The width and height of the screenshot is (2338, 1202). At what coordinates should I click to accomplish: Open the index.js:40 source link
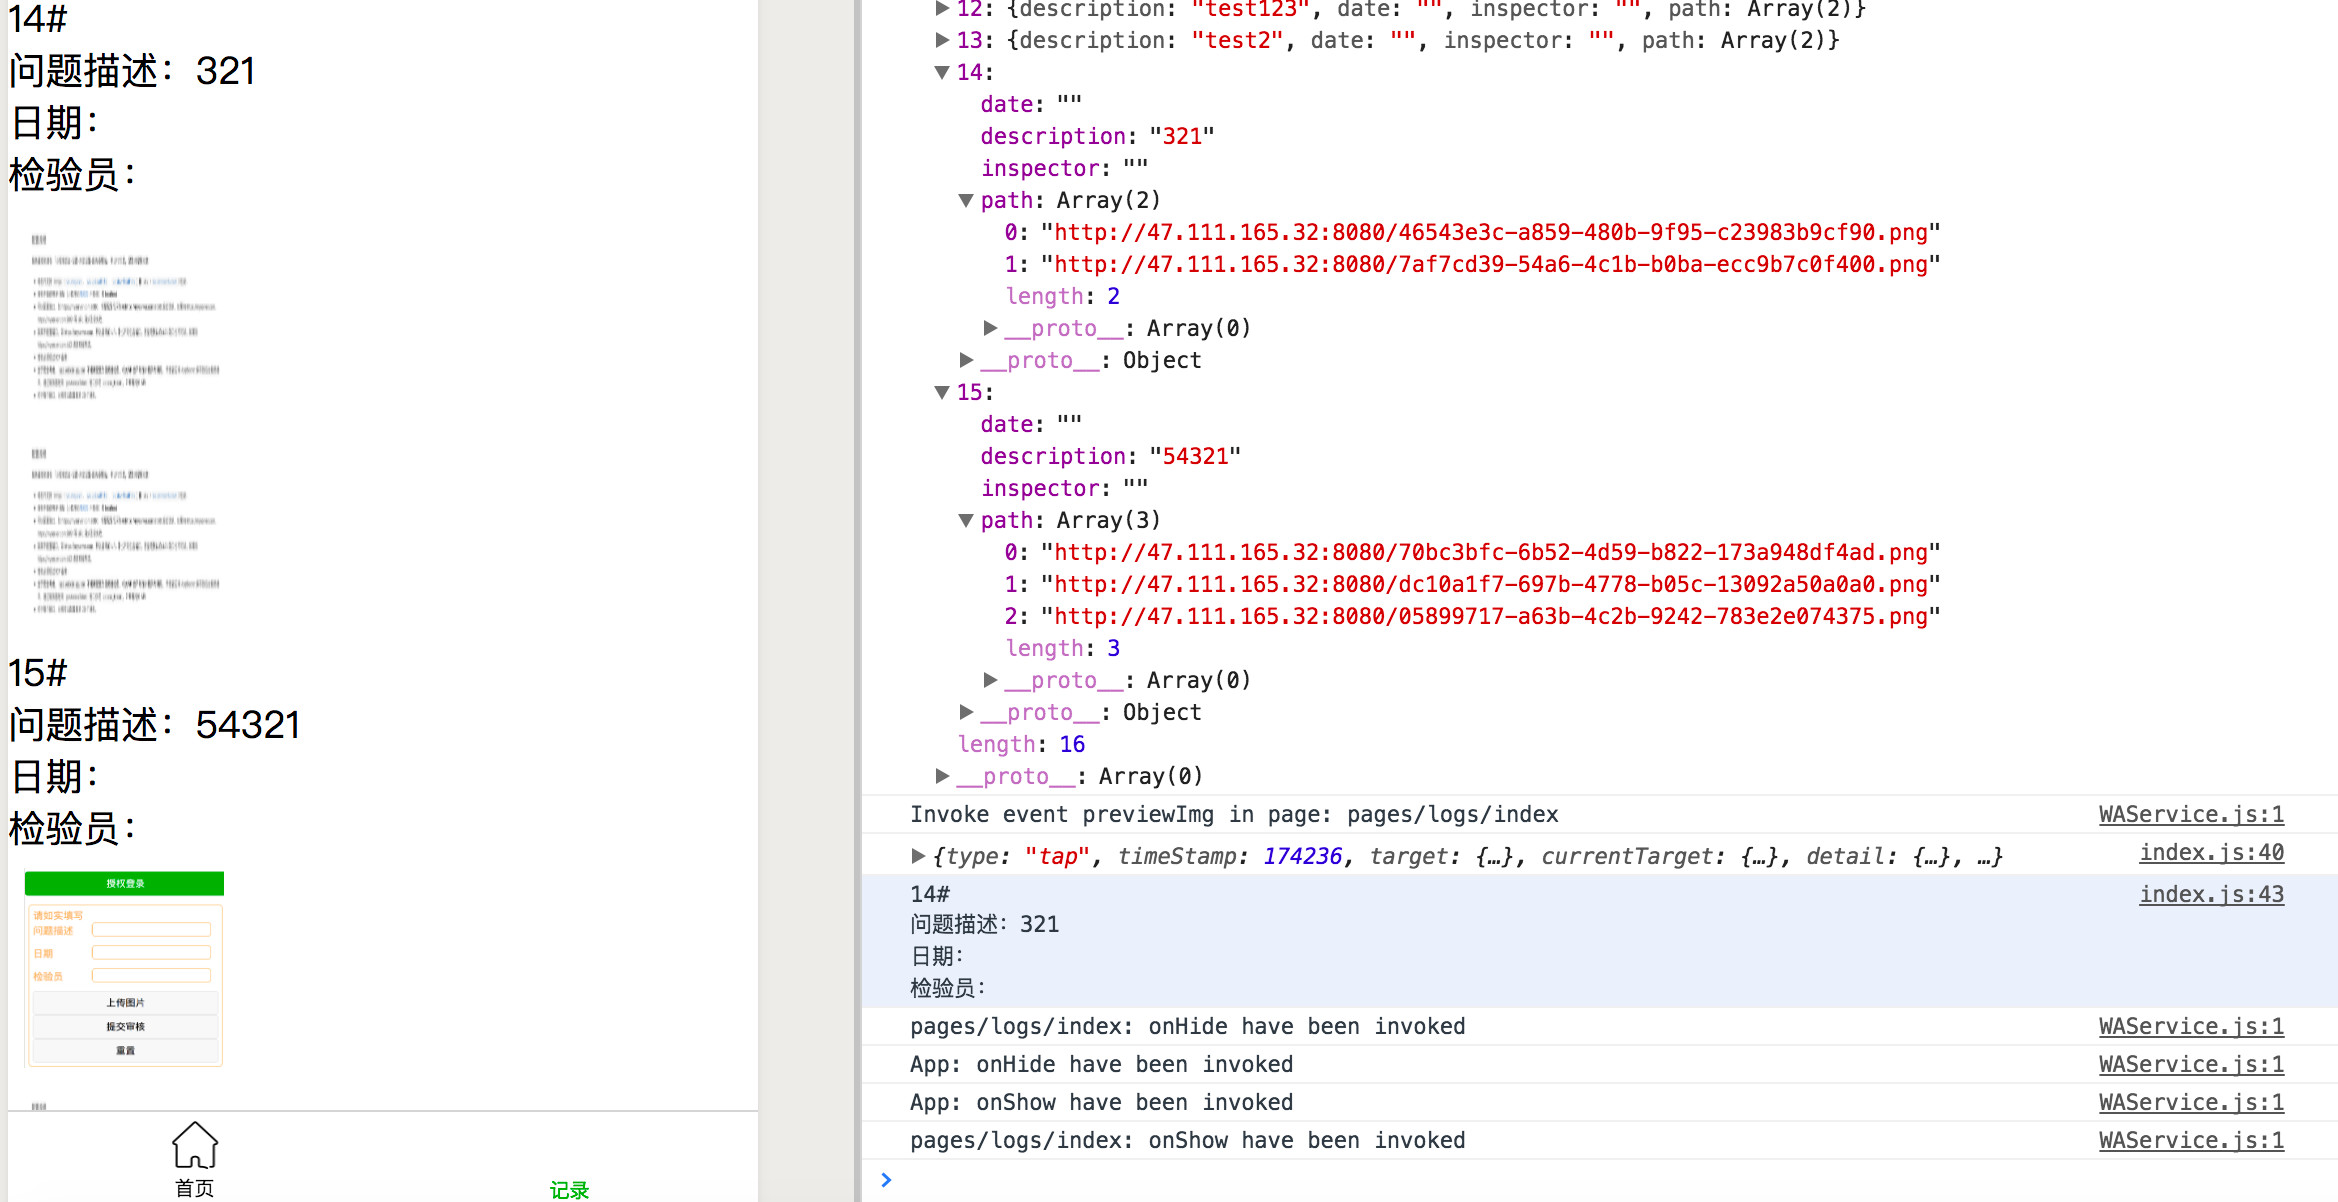point(2211,852)
